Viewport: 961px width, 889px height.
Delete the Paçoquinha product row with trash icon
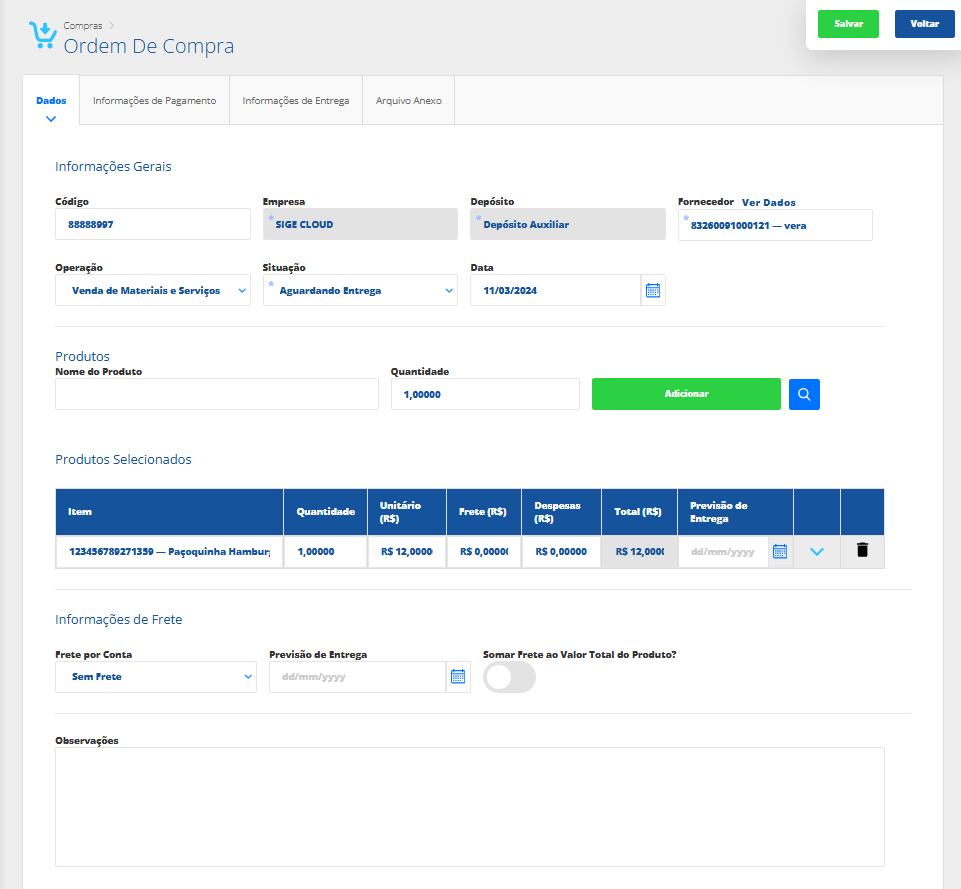tap(862, 551)
